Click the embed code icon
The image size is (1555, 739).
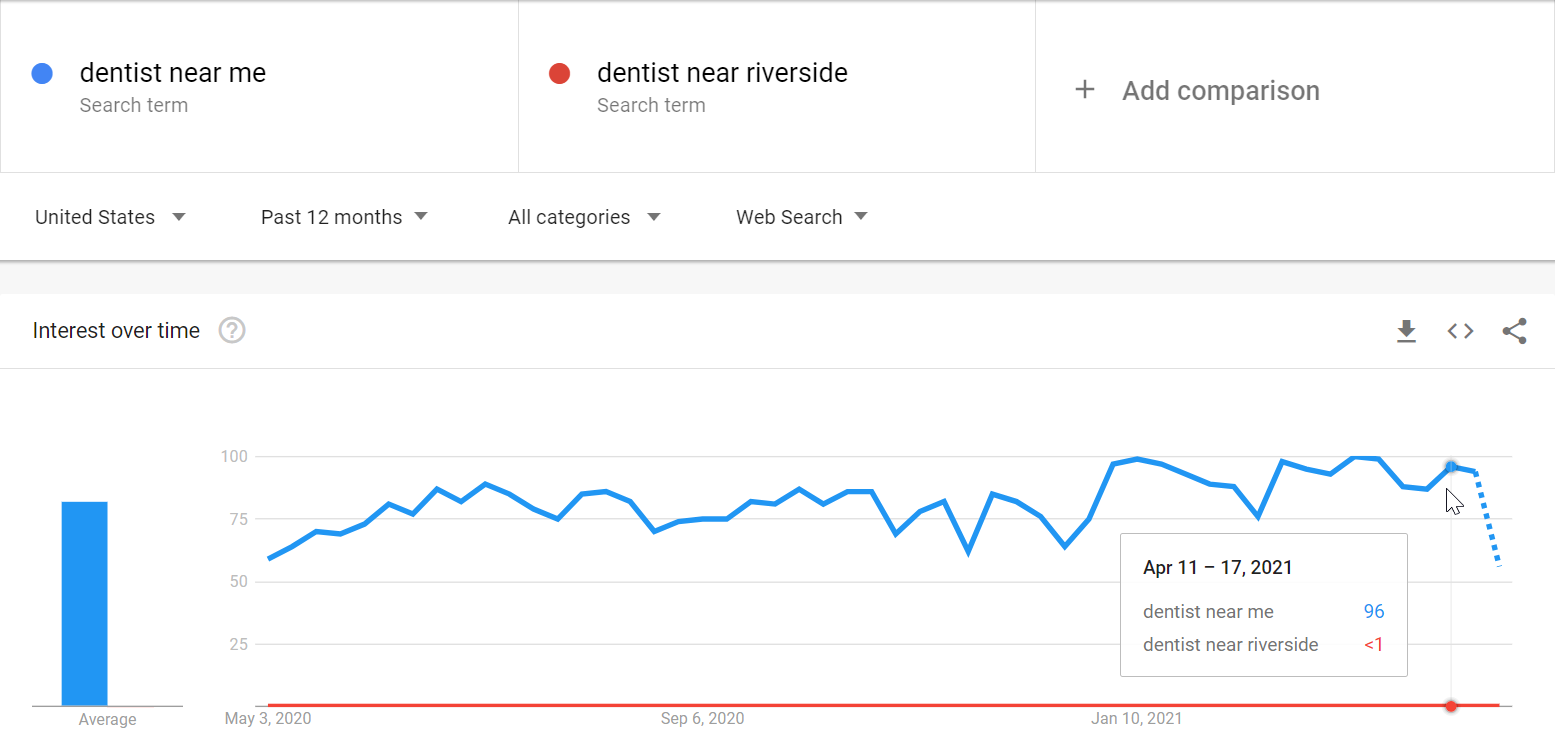pos(1460,331)
